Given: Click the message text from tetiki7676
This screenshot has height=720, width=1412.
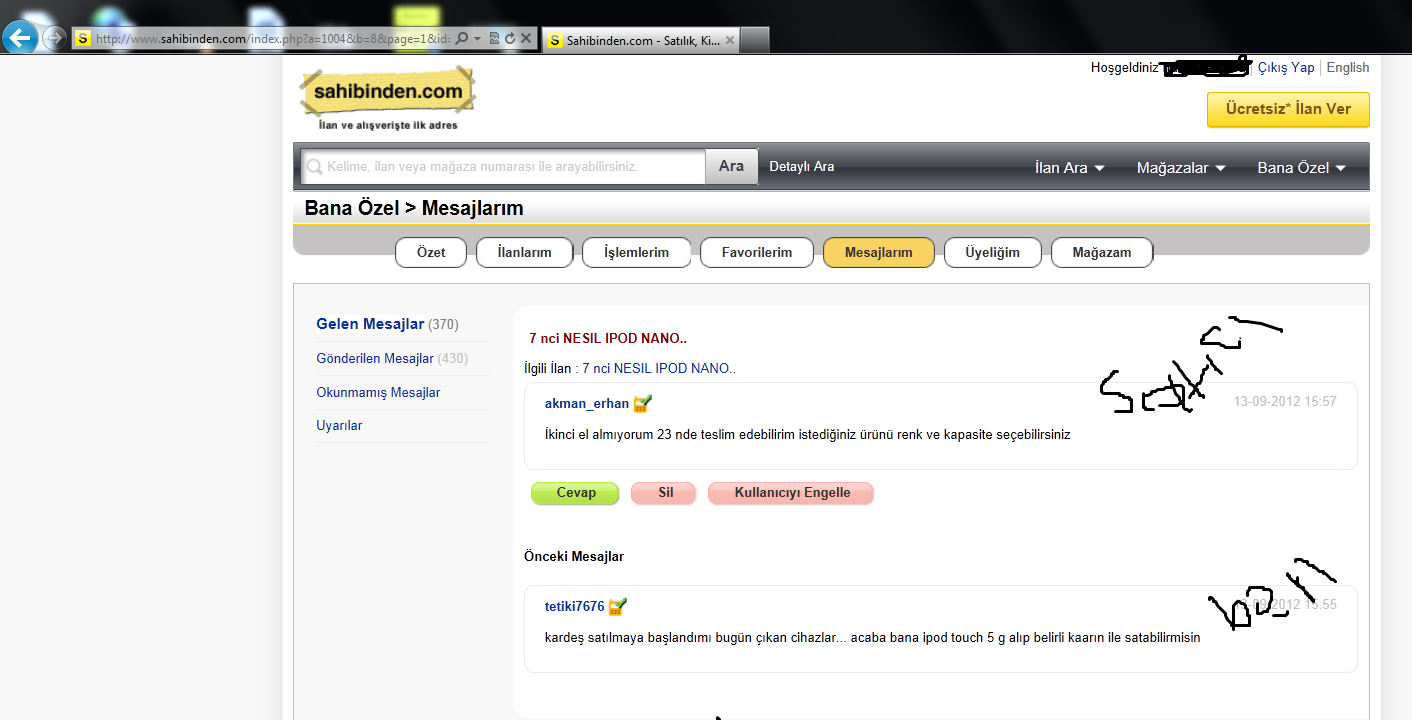Looking at the screenshot, I should tap(872, 637).
